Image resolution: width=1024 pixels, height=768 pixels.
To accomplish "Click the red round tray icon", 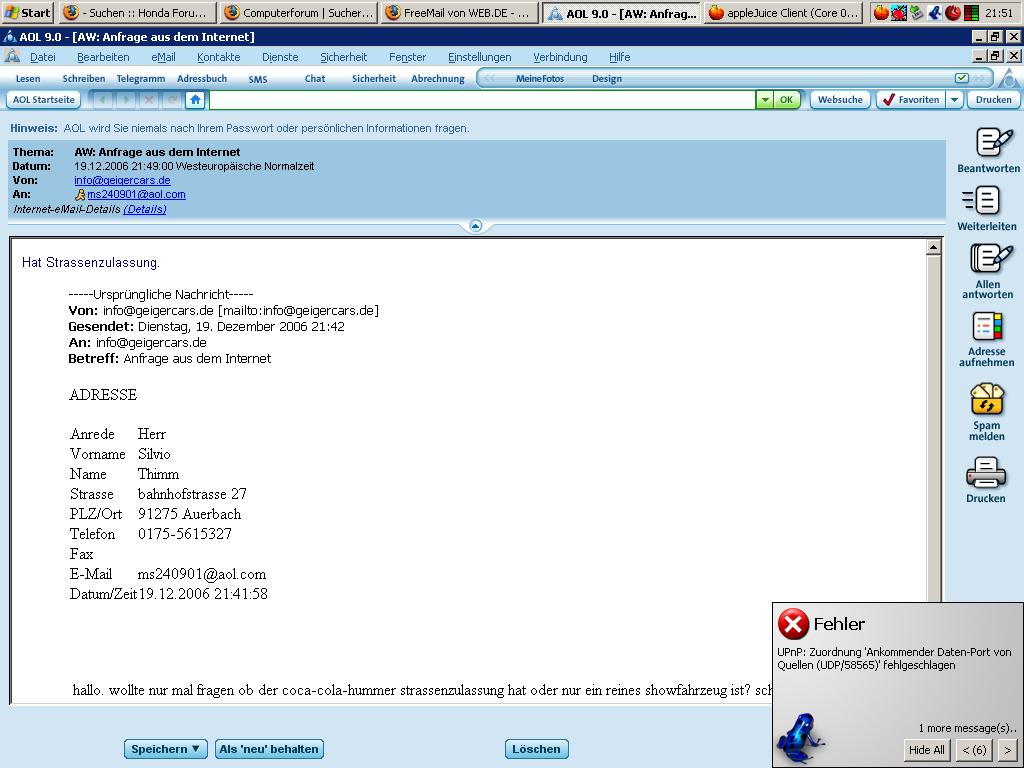I will (953, 12).
